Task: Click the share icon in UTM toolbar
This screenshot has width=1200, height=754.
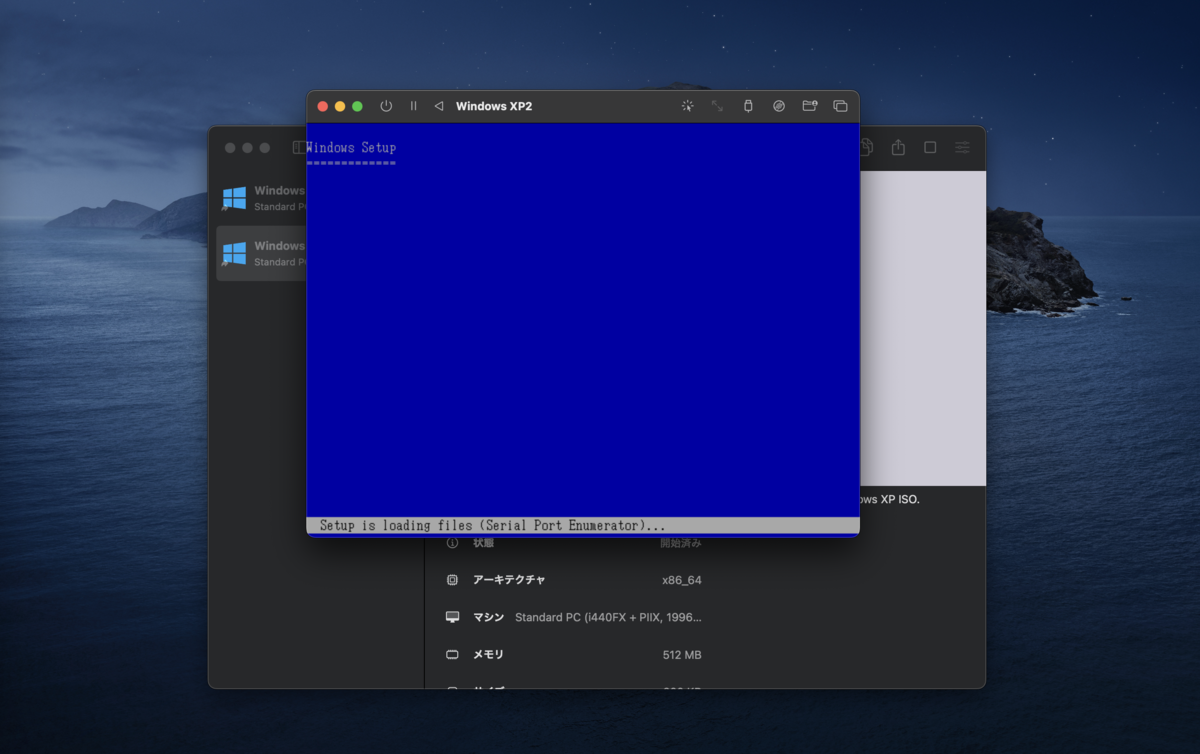Action: point(898,147)
